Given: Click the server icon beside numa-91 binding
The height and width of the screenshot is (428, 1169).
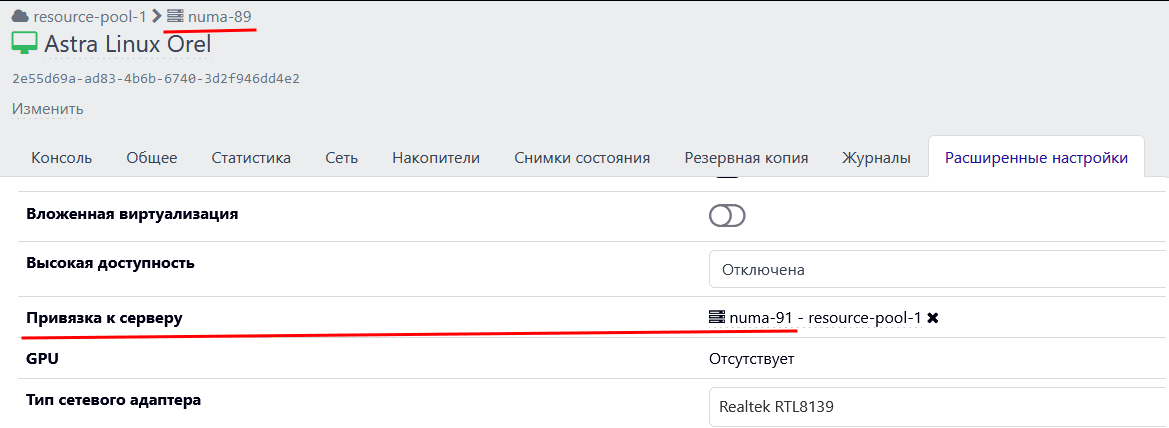Looking at the screenshot, I should pos(716,318).
